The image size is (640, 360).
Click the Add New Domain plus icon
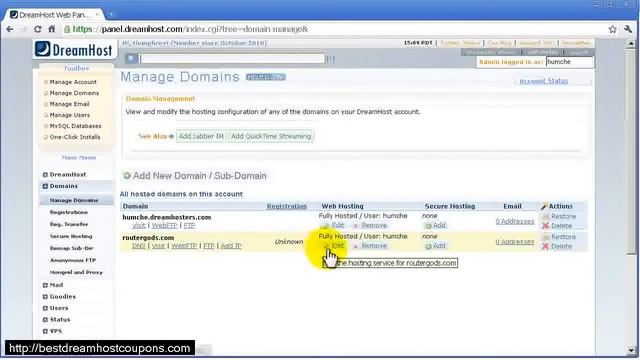tap(127, 176)
